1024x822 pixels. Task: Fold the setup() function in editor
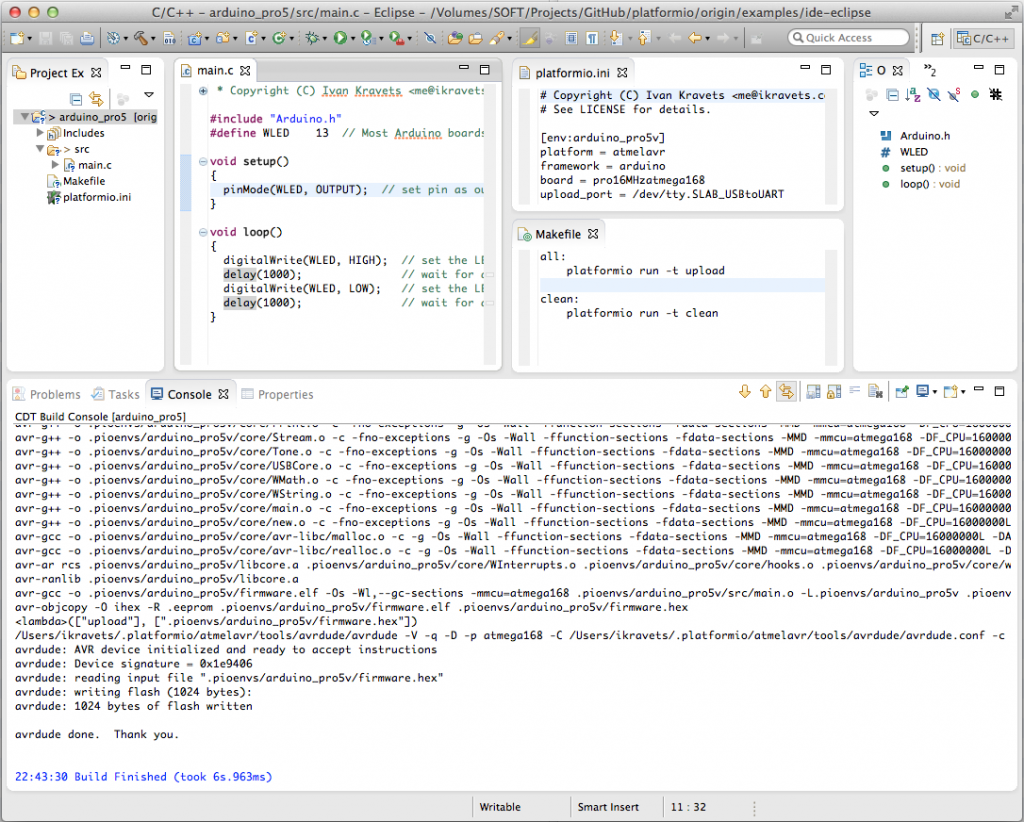click(x=203, y=161)
